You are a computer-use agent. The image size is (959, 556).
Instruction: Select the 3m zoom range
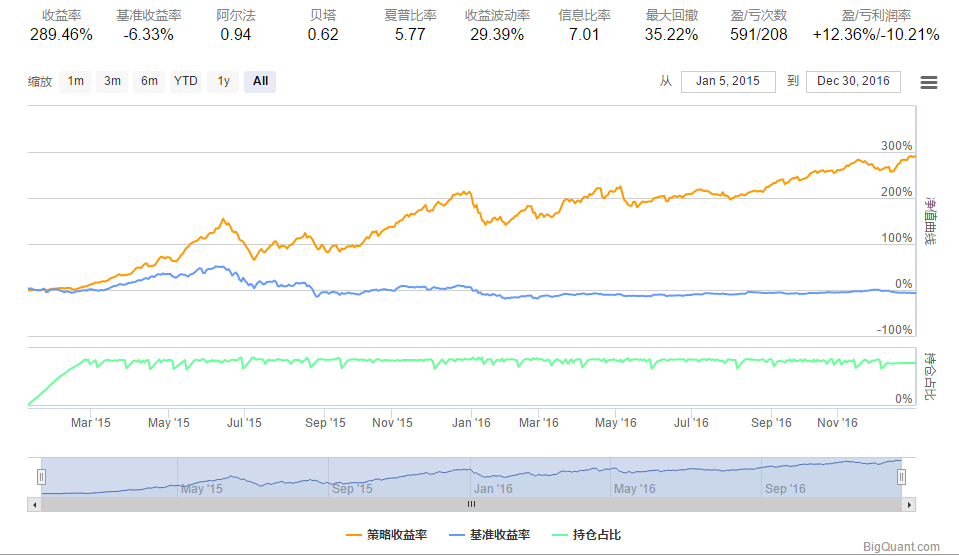click(112, 81)
